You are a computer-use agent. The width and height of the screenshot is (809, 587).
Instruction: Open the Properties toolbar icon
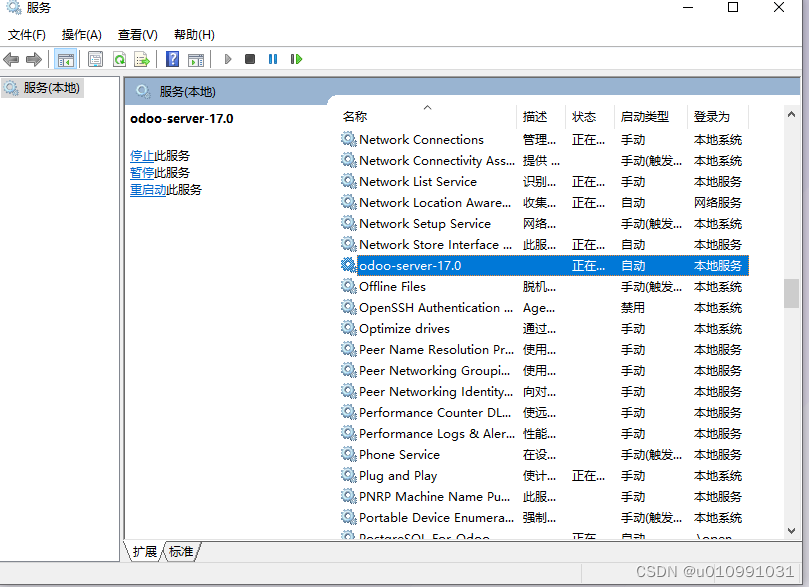click(x=95, y=59)
